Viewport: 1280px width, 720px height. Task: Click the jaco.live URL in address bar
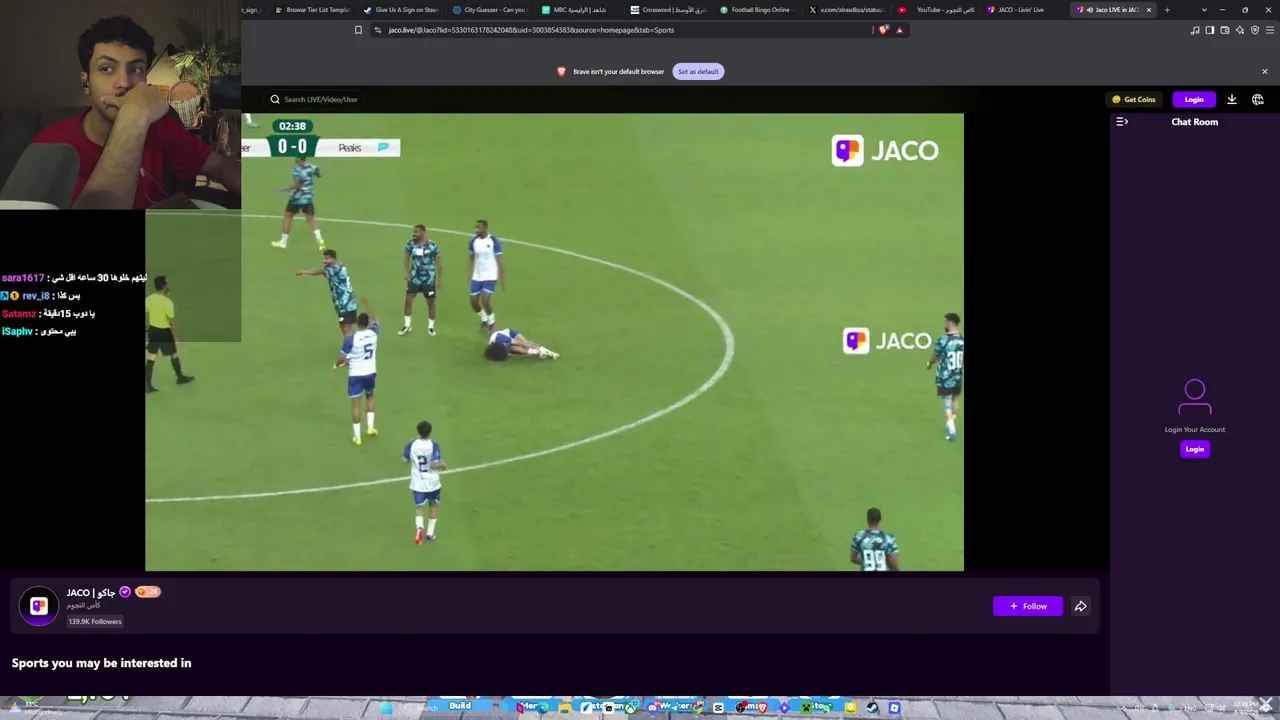[x=531, y=30]
